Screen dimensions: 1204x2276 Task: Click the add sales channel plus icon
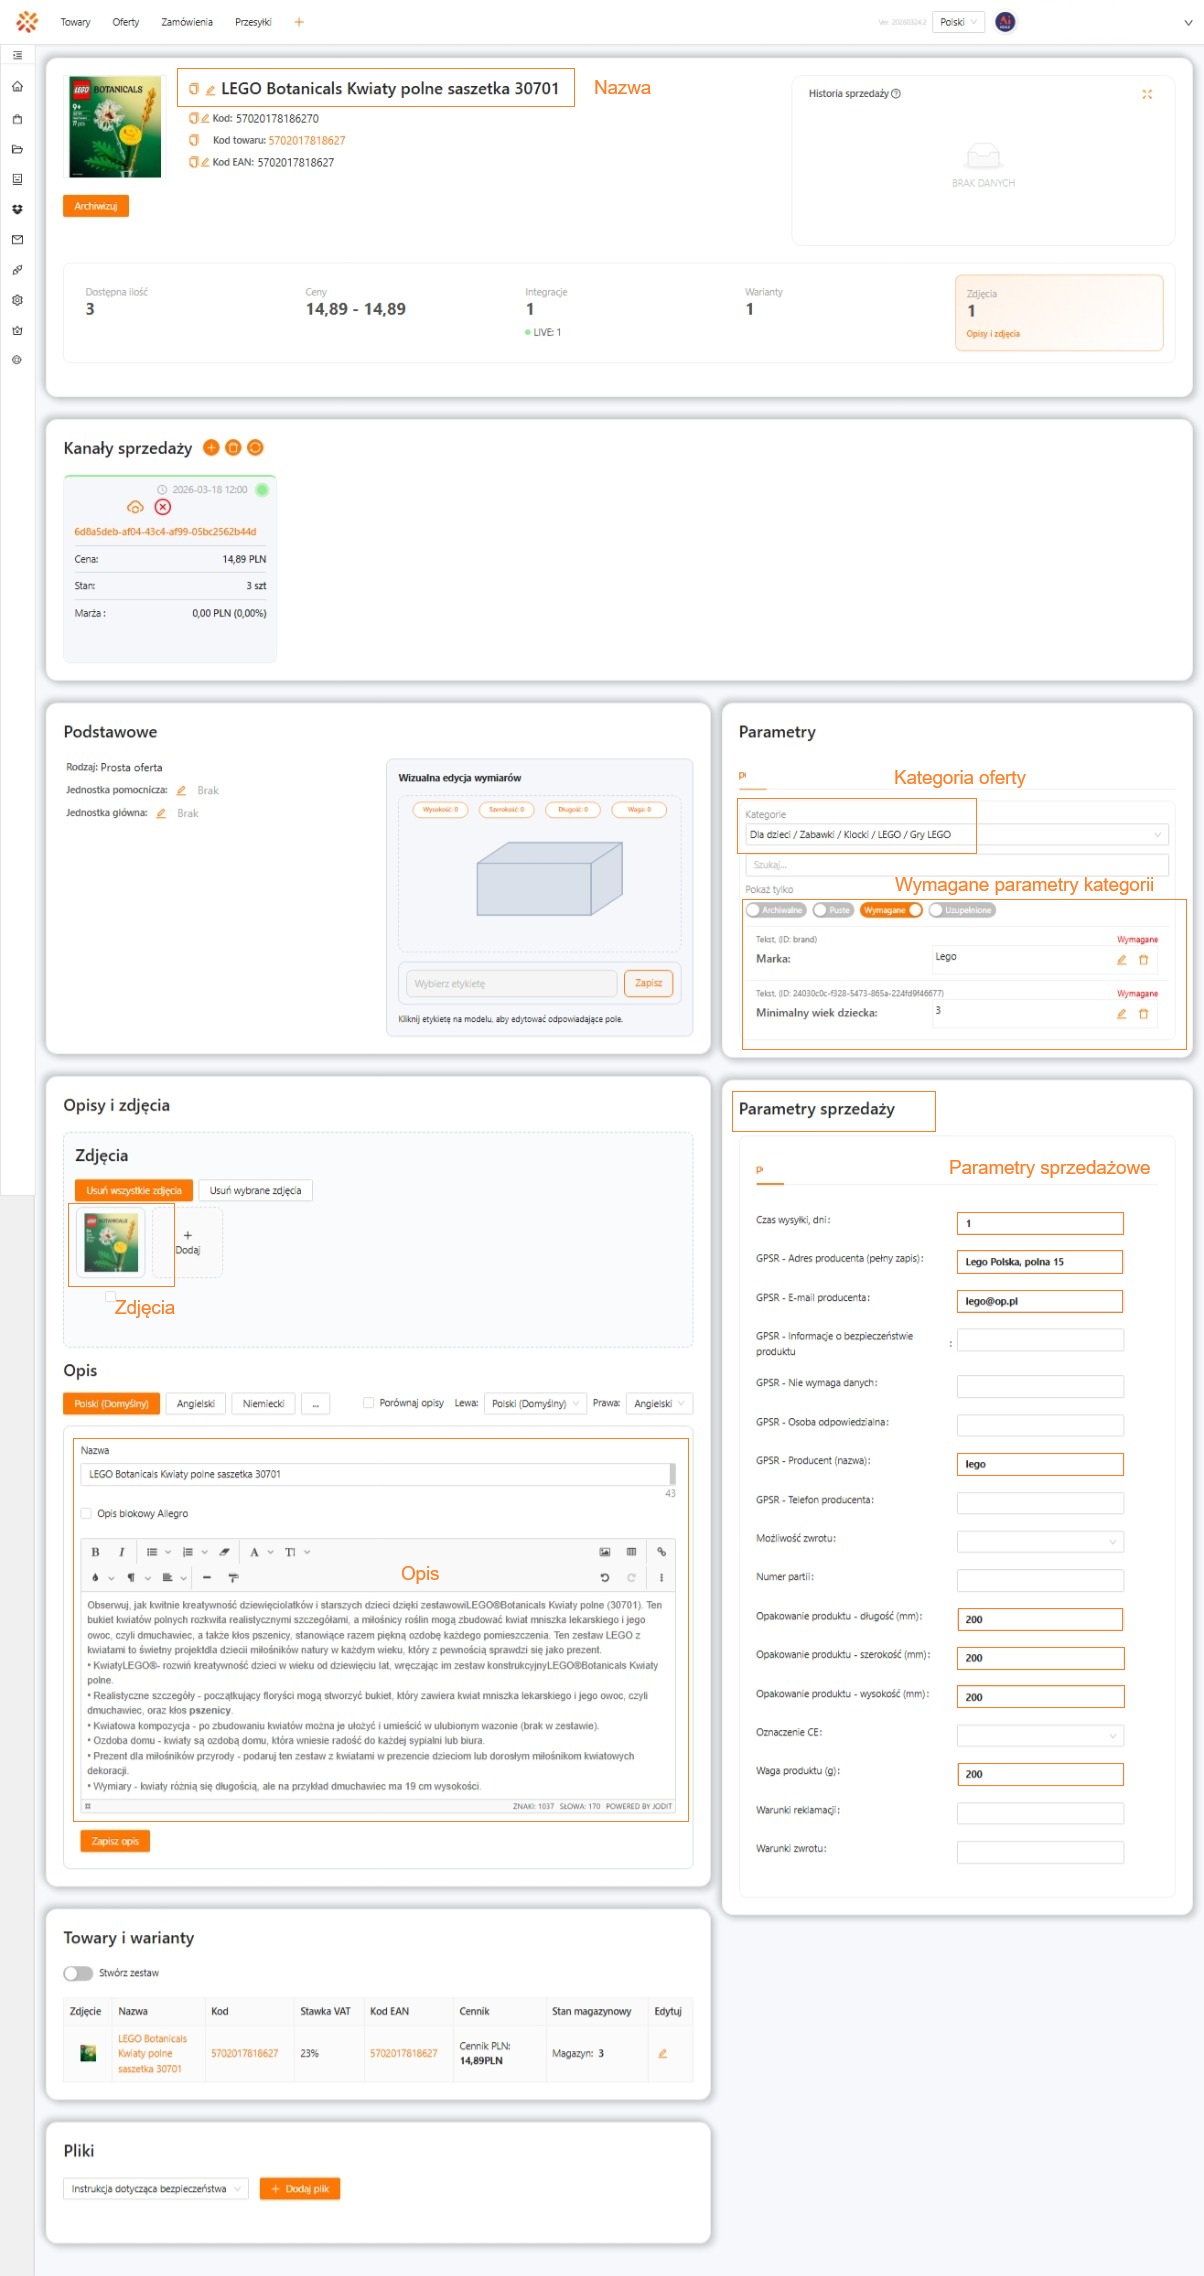tap(211, 448)
